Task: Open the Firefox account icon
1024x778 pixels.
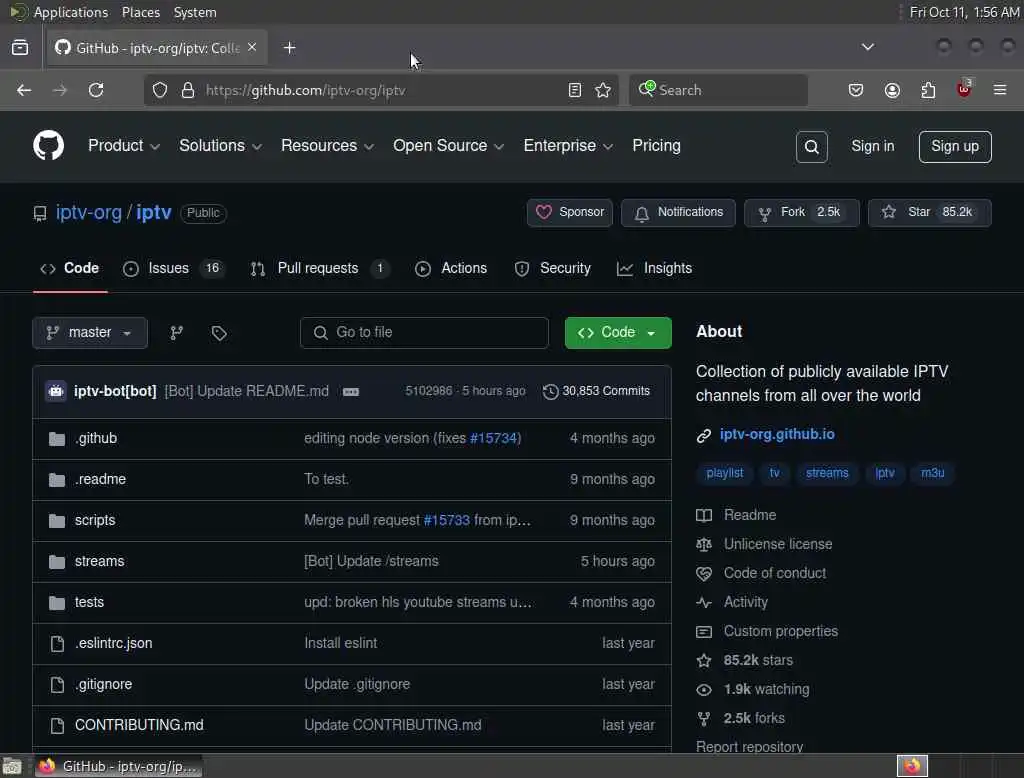Action: point(892,90)
